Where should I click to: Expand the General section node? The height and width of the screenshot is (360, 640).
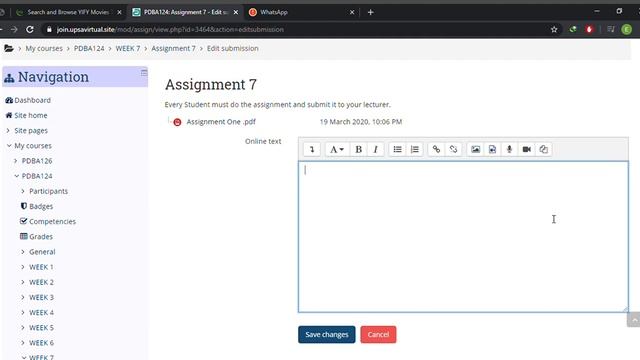[23, 252]
